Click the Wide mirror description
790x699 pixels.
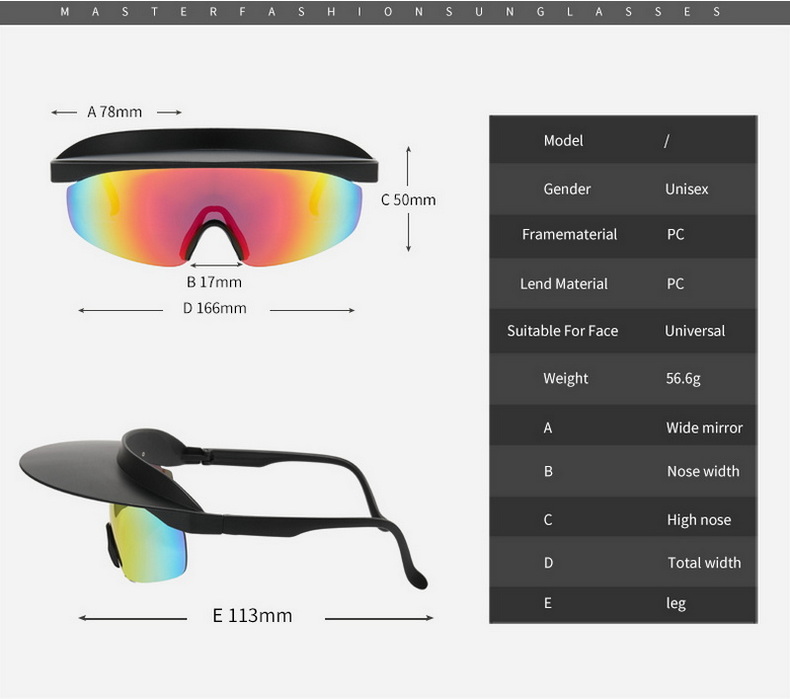click(x=704, y=428)
